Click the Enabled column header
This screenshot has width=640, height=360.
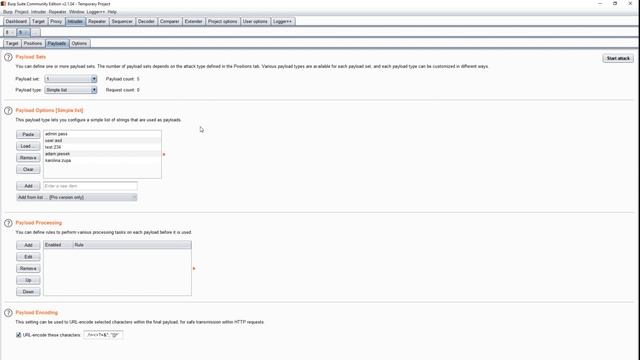coord(58,245)
